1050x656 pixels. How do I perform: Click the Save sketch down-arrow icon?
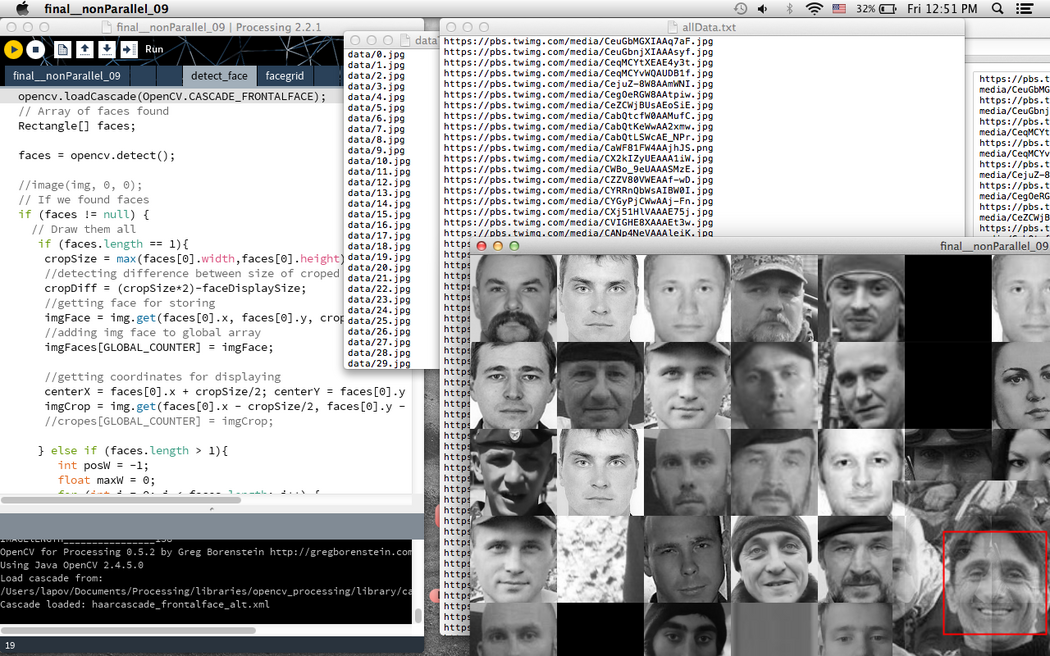pos(106,49)
